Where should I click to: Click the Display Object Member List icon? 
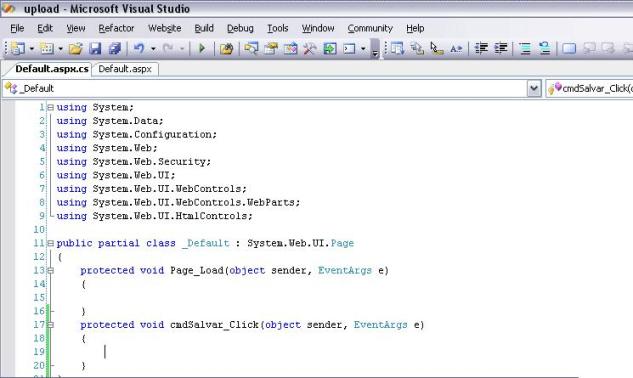click(397, 49)
